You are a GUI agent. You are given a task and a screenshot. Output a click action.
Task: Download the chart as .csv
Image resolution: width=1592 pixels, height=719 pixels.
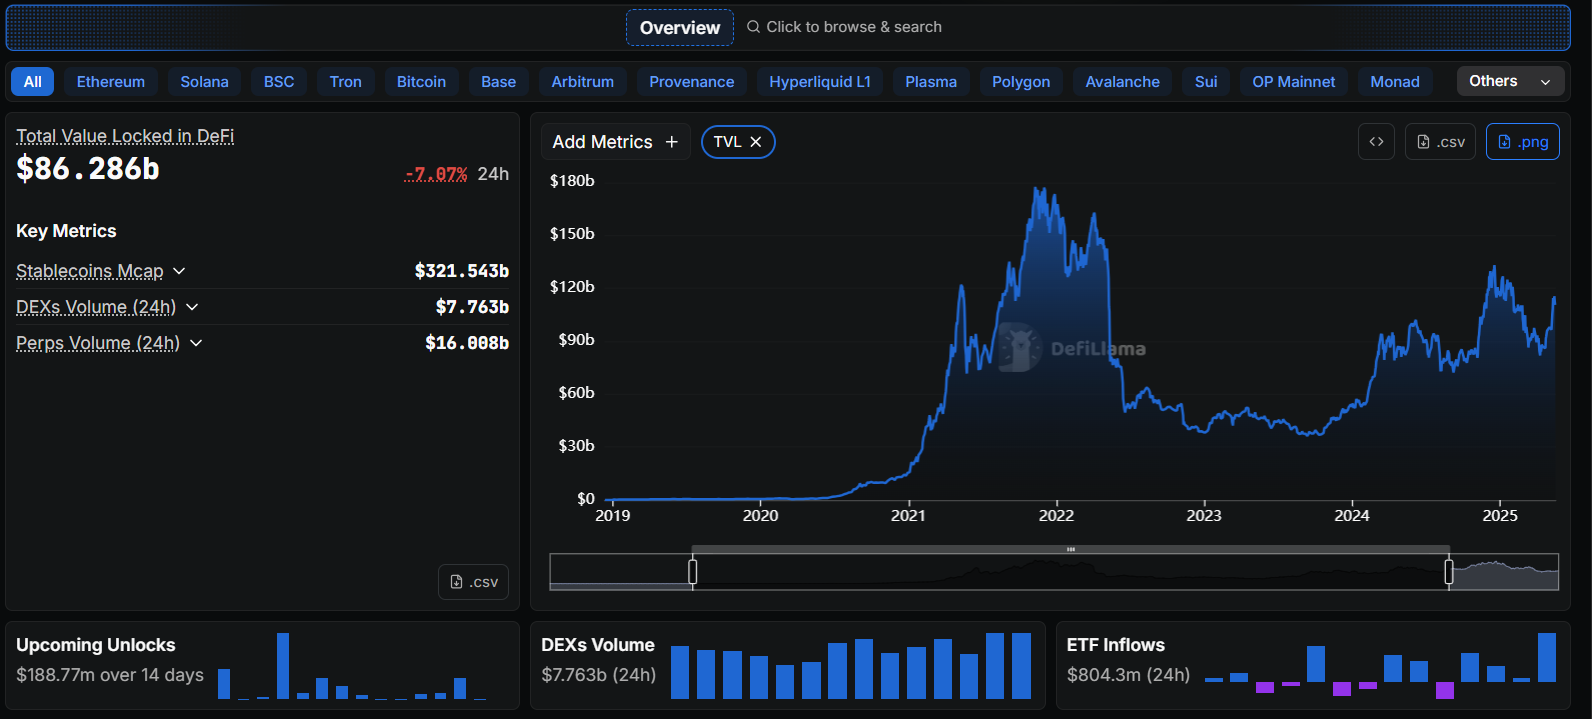click(1440, 142)
